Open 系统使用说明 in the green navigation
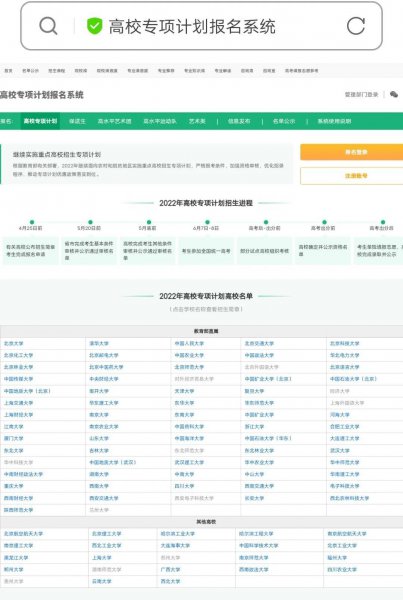This screenshot has width=403, height=600. pyautogui.click(x=334, y=121)
